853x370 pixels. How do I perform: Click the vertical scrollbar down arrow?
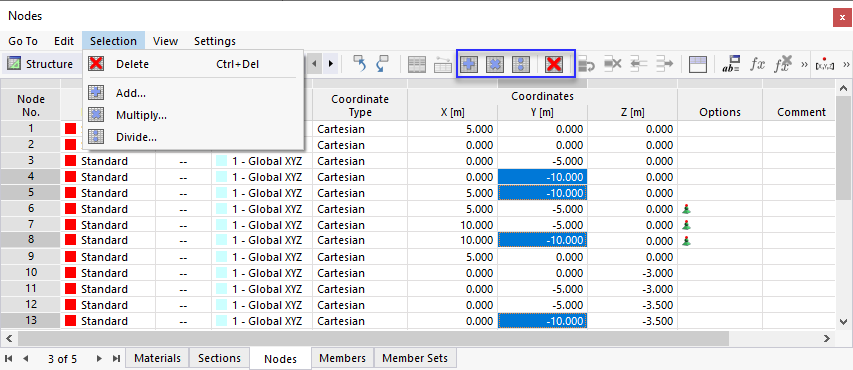(844, 321)
